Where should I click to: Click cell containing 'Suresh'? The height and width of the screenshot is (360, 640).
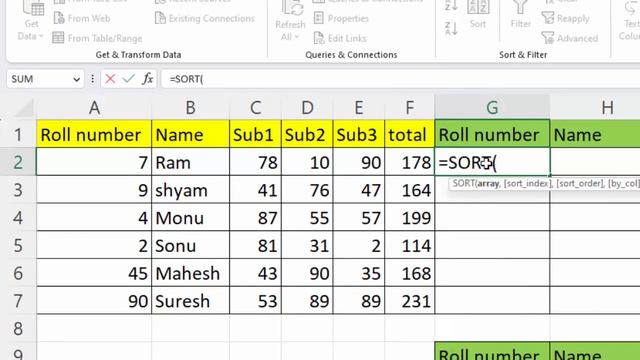coord(191,301)
